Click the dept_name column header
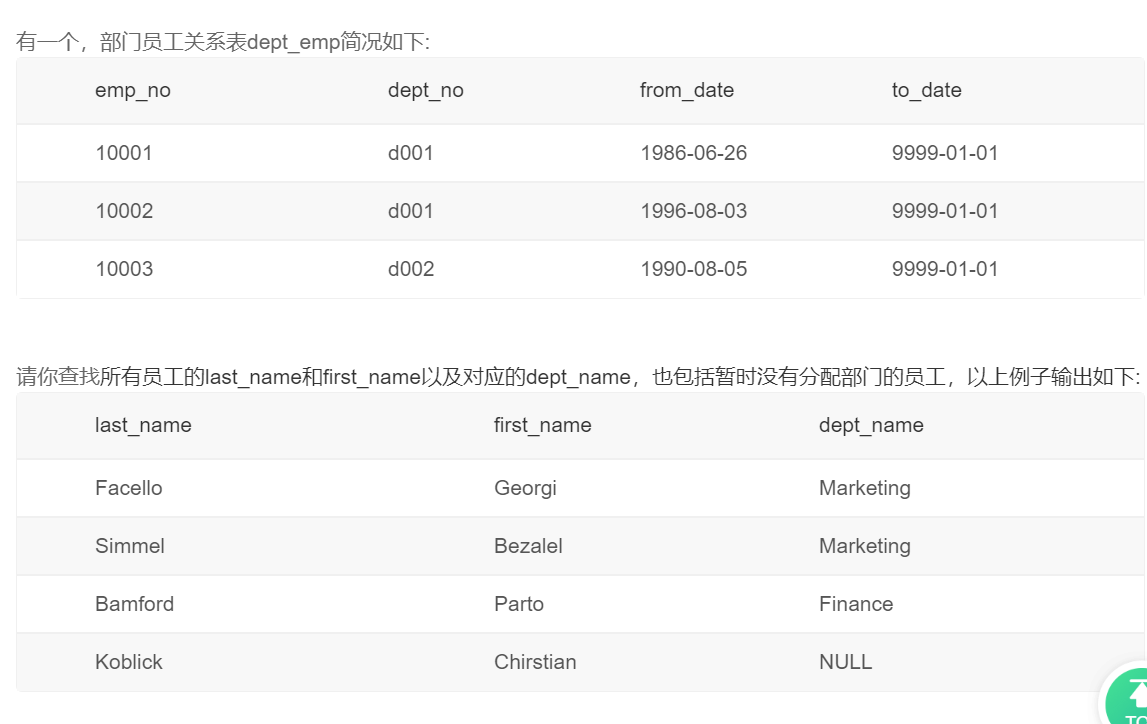The image size is (1147, 724). (871, 425)
